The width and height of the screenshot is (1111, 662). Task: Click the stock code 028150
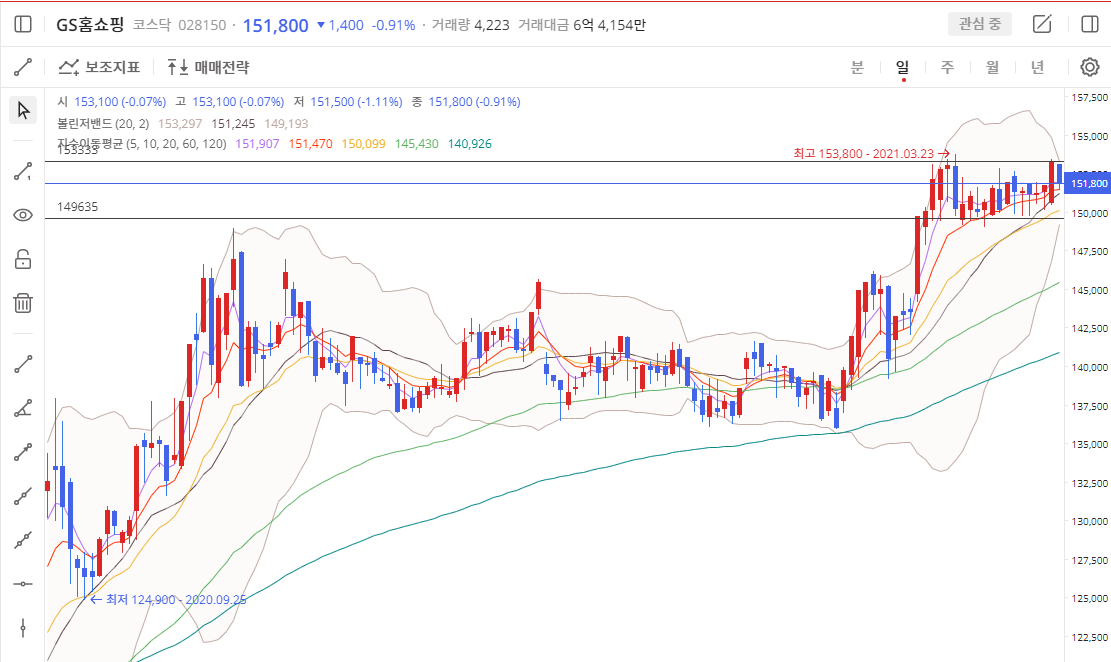(x=202, y=25)
